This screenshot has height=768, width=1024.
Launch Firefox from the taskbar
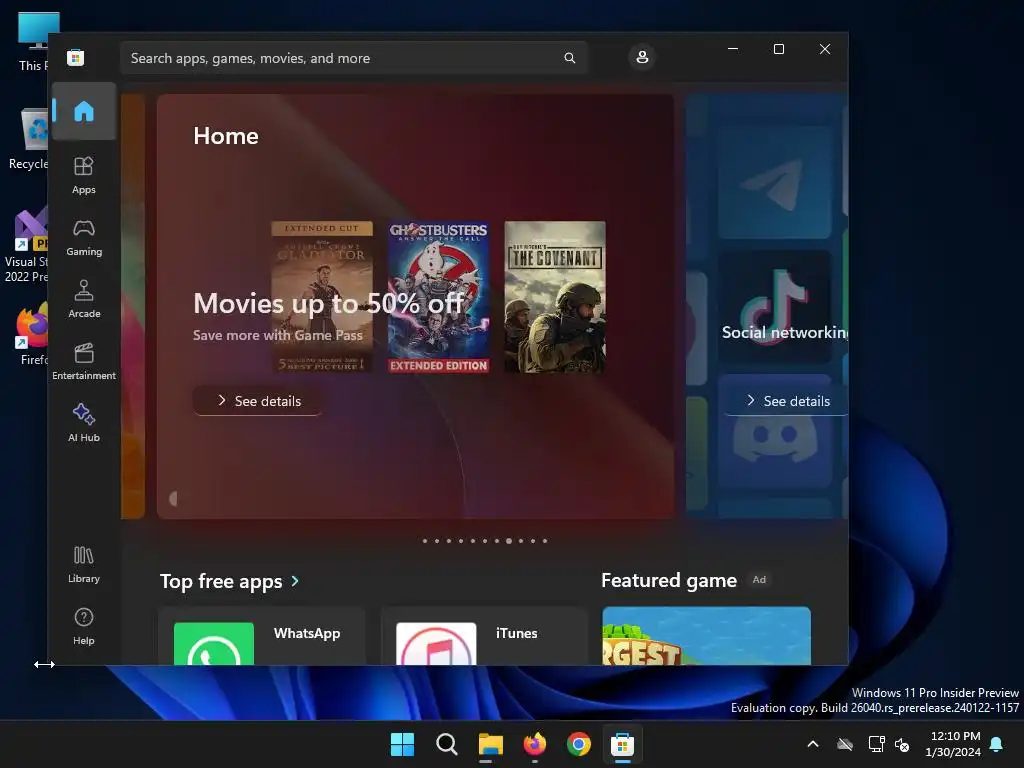point(535,744)
